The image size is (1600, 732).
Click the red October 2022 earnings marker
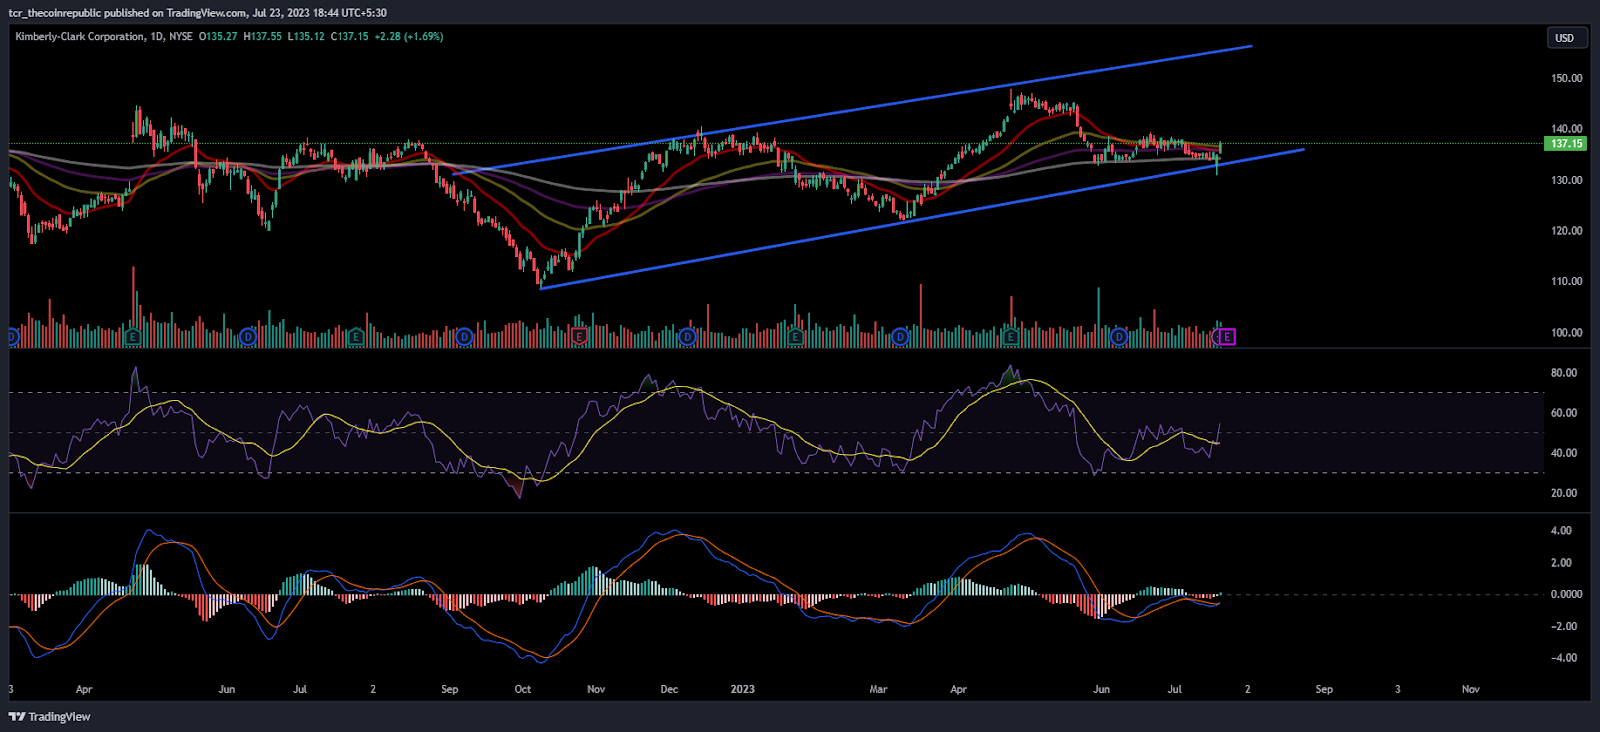[579, 337]
